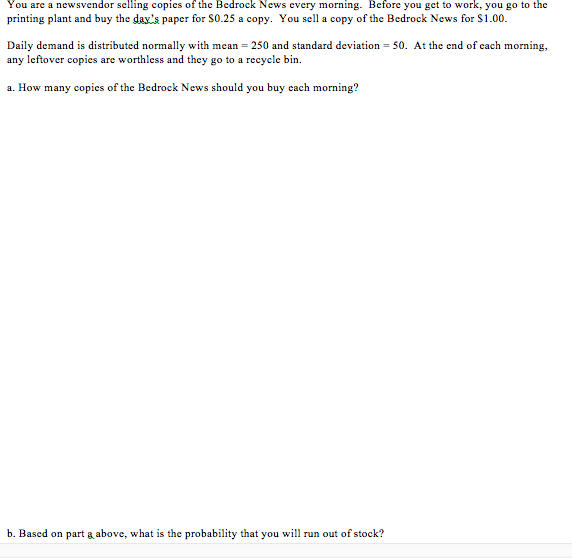Viewport: 572px width, 558px height.
Task: Click the "a." label of the first question
Action: click(x=11, y=88)
